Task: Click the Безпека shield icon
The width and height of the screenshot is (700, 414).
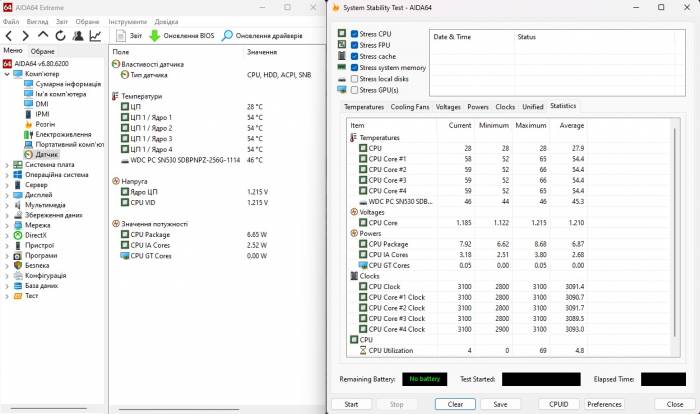Action: (x=18, y=265)
